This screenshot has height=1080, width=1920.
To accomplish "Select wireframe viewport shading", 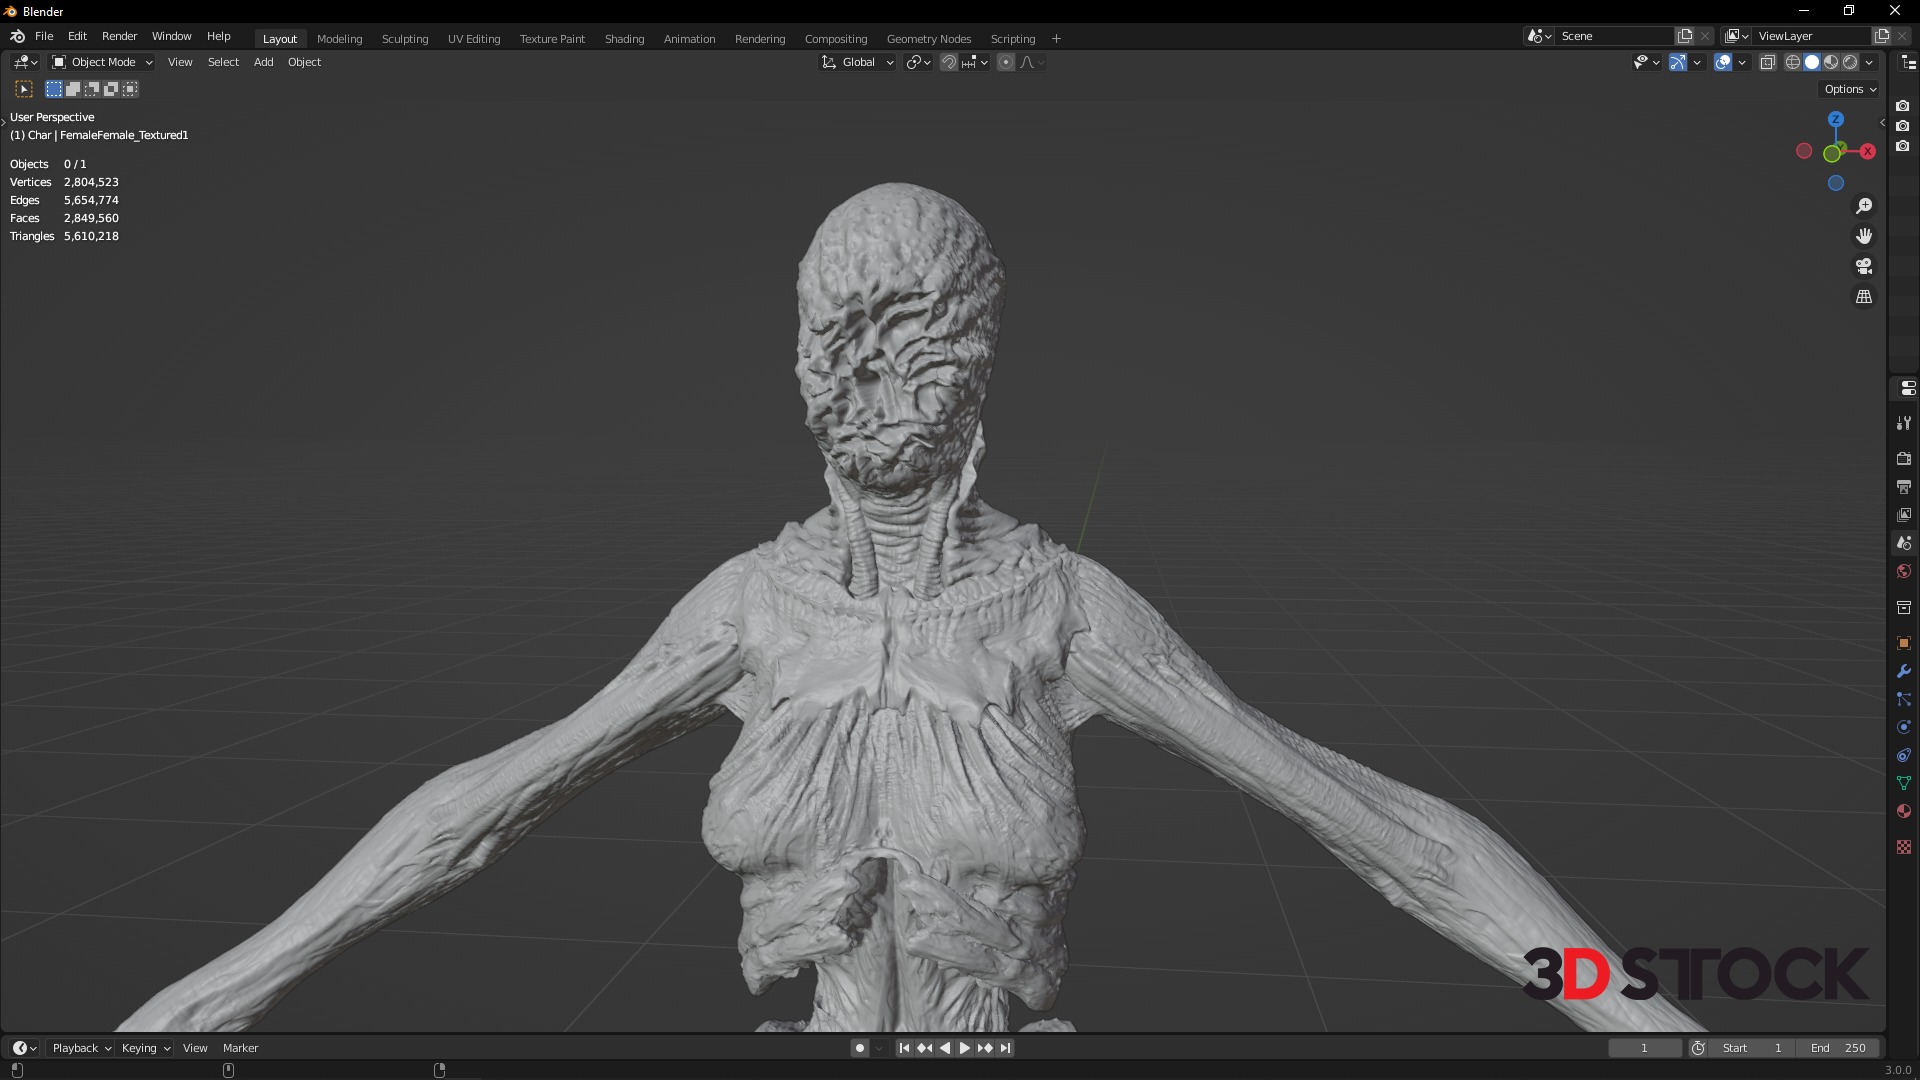I will point(1793,62).
